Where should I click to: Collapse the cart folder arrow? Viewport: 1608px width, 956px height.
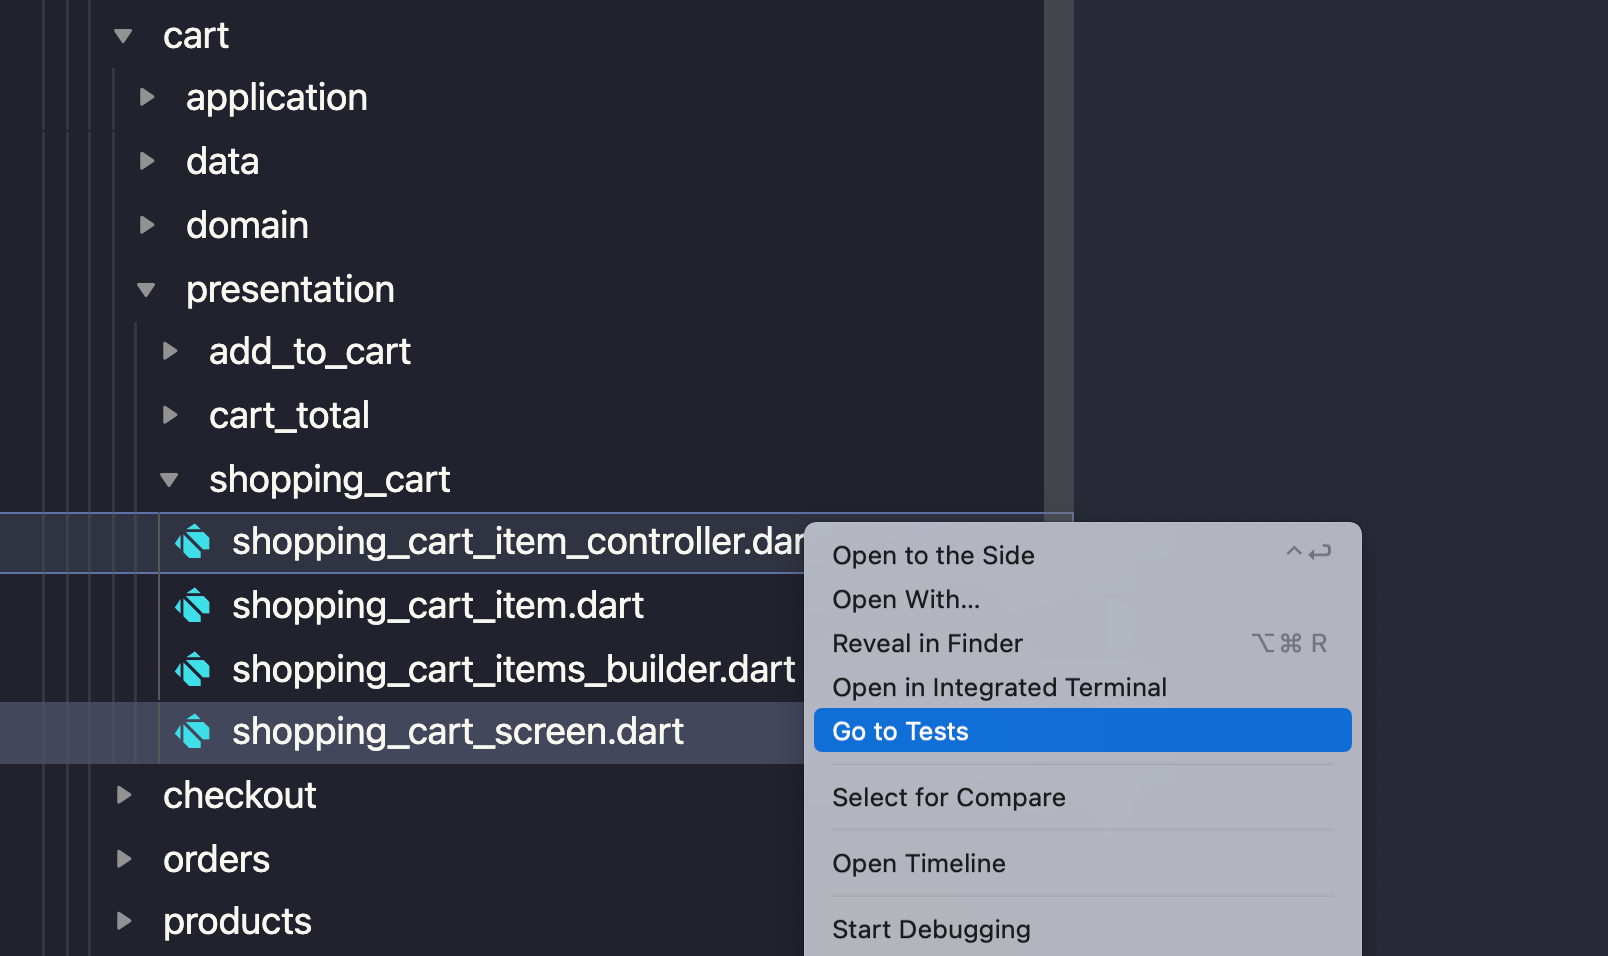coord(123,36)
